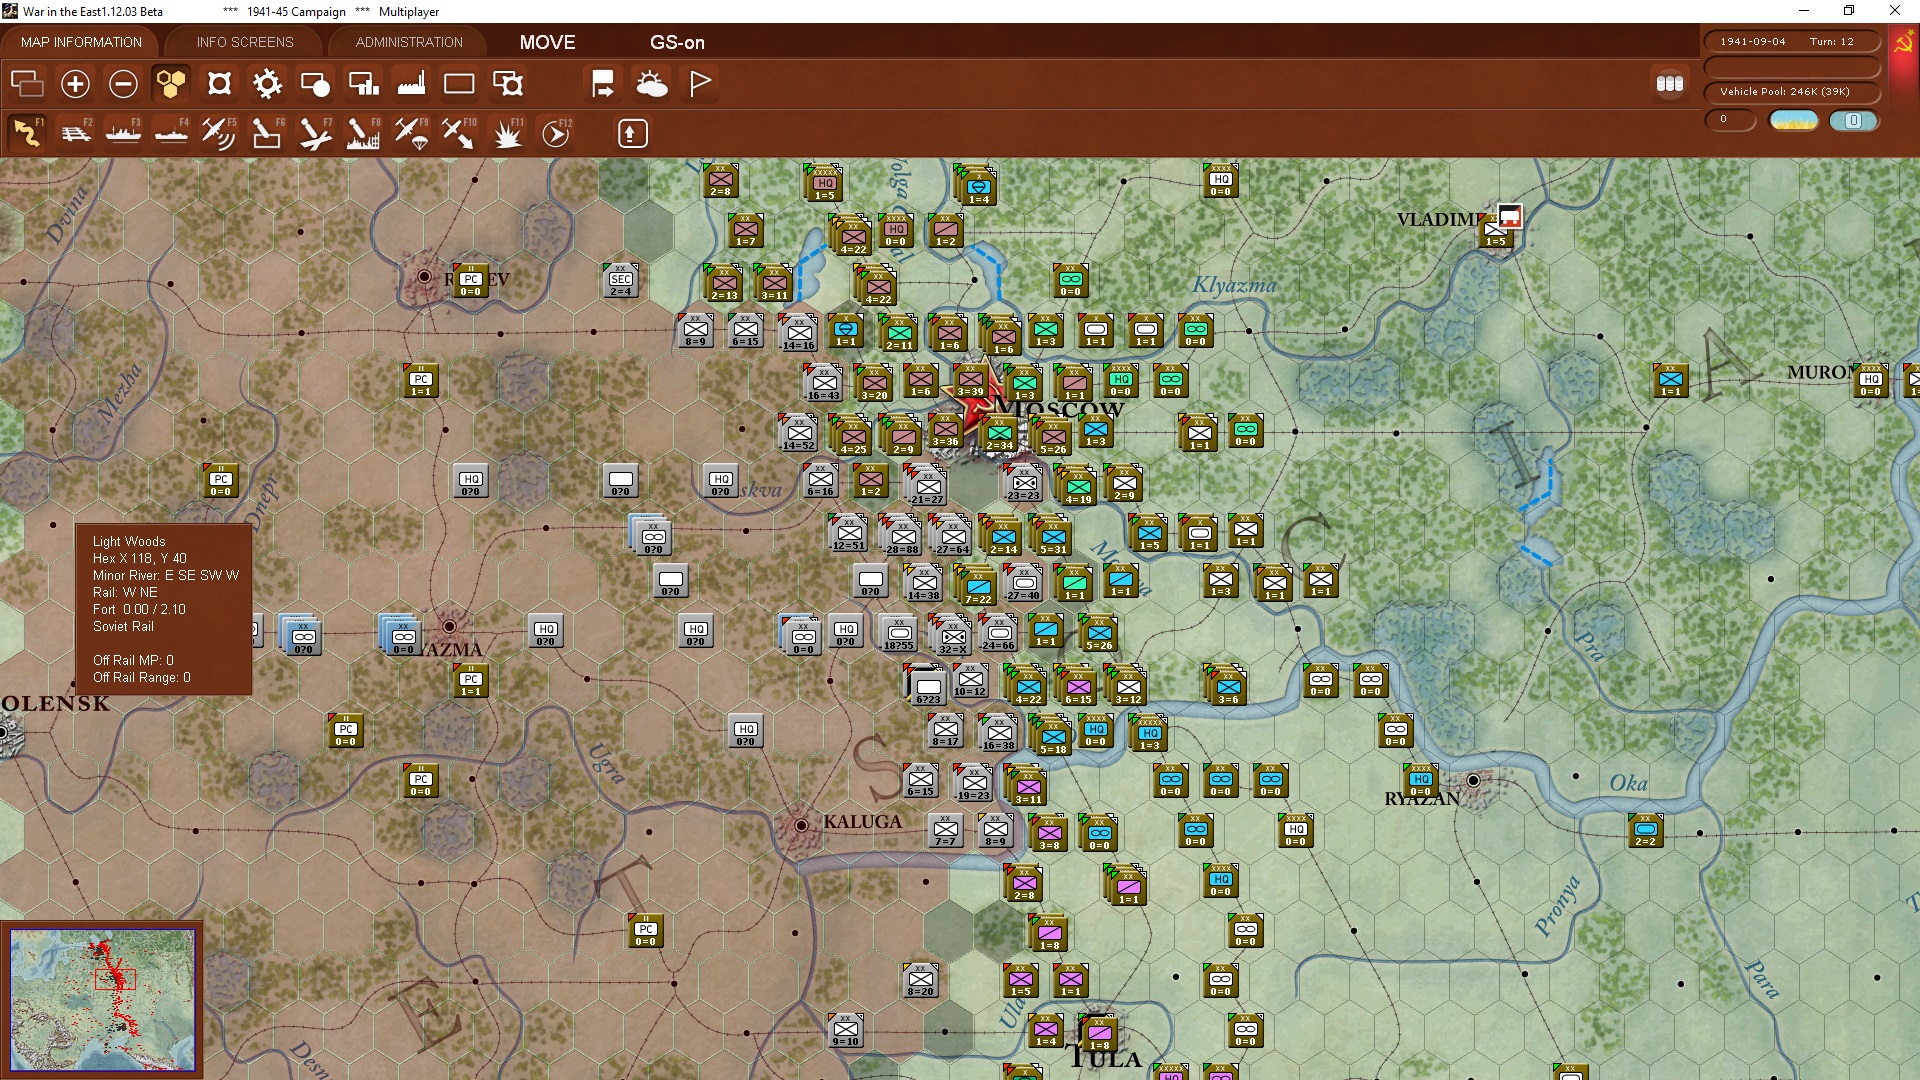Screen dimensions: 1920x1080
Task: Select F4 amphibious ship mode
Action: point(172,133)
